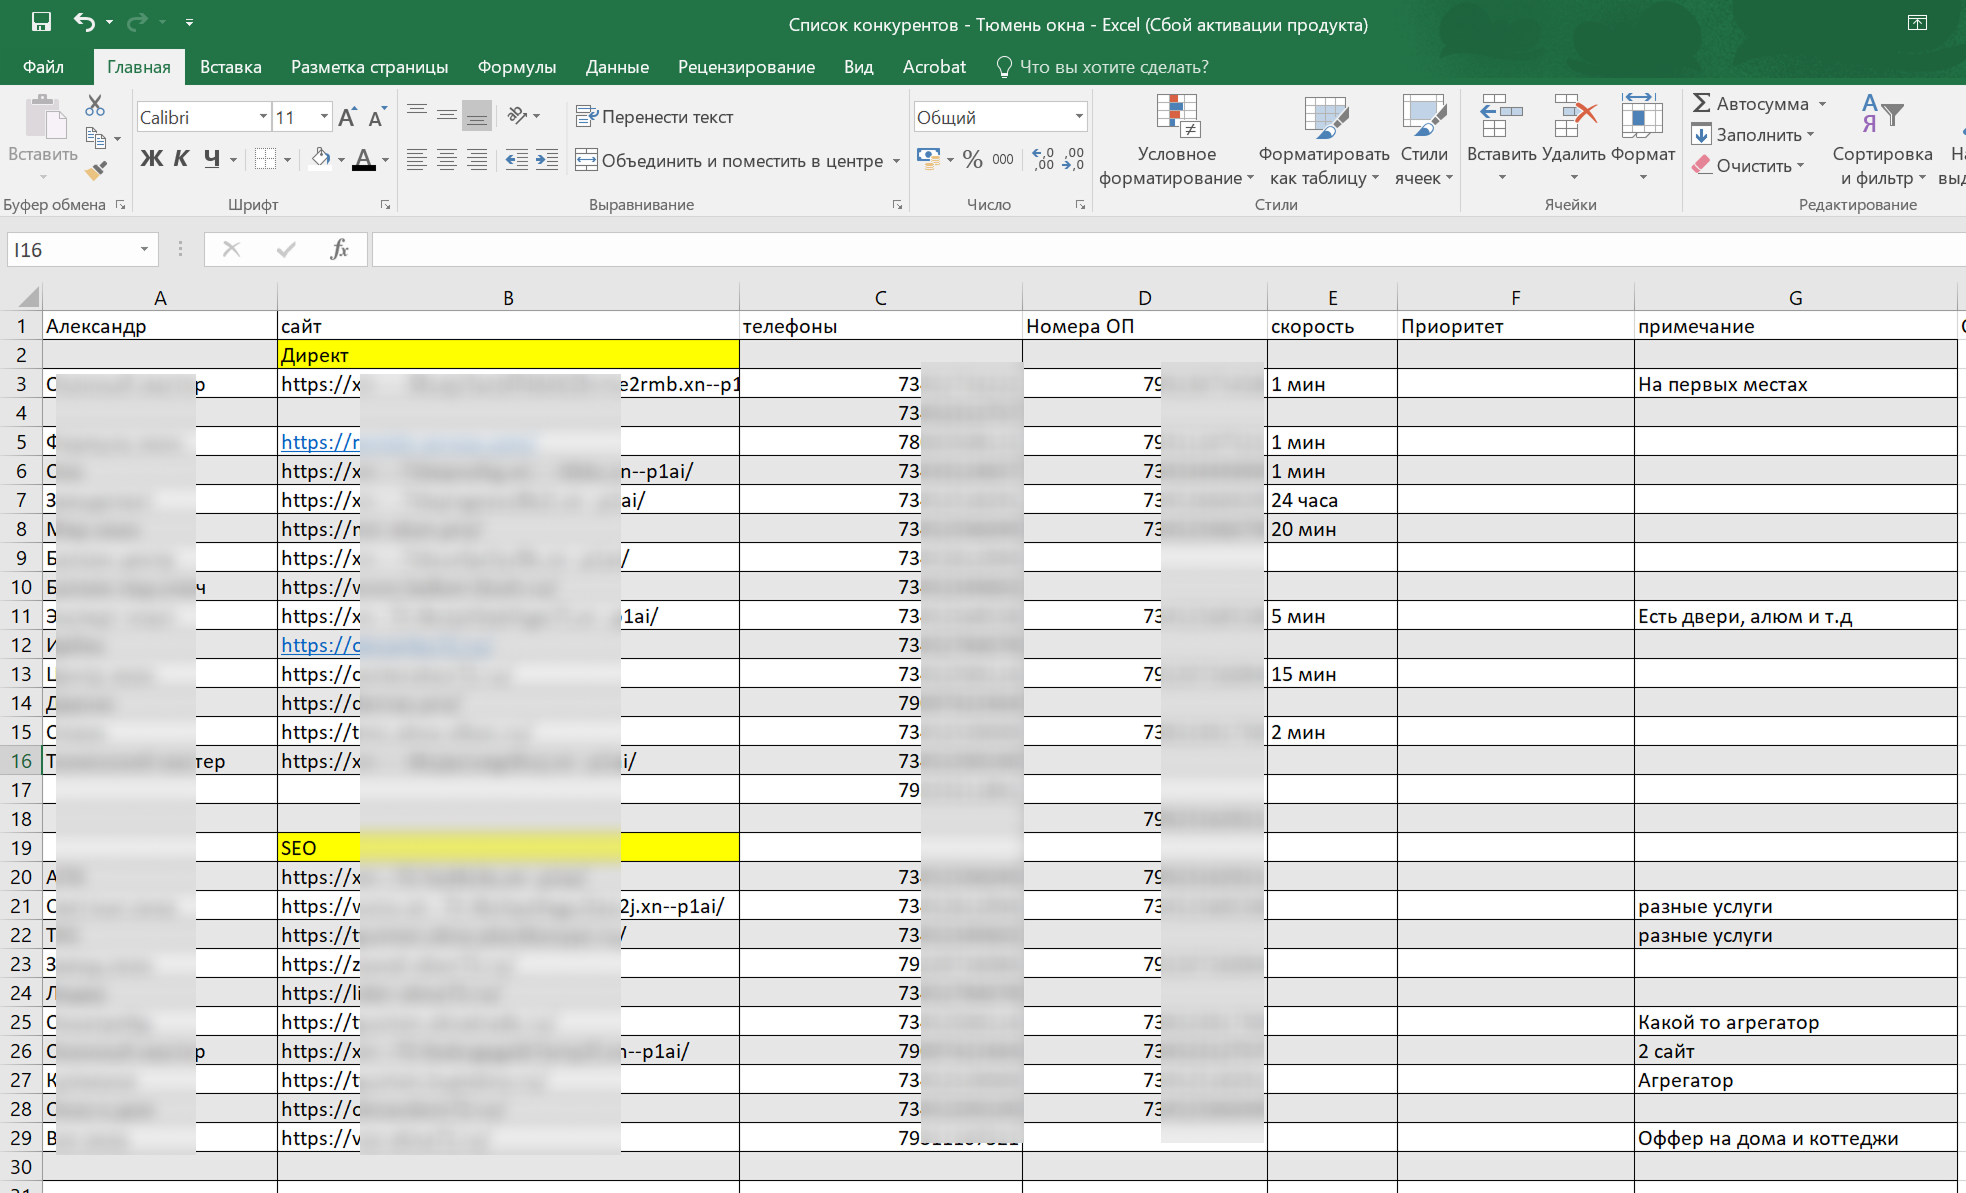Toggle italic К formatting

tap(181, 159)
